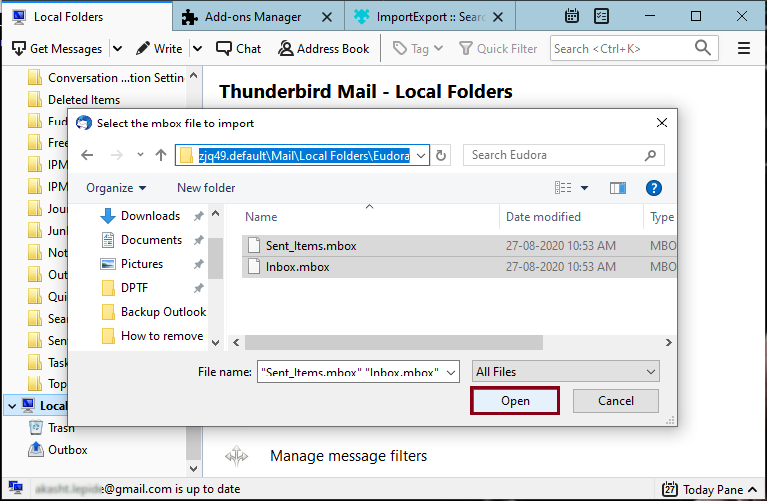
Task: Open Downloads in quick access
Action: pyautogui.click(x=150, y=216)
